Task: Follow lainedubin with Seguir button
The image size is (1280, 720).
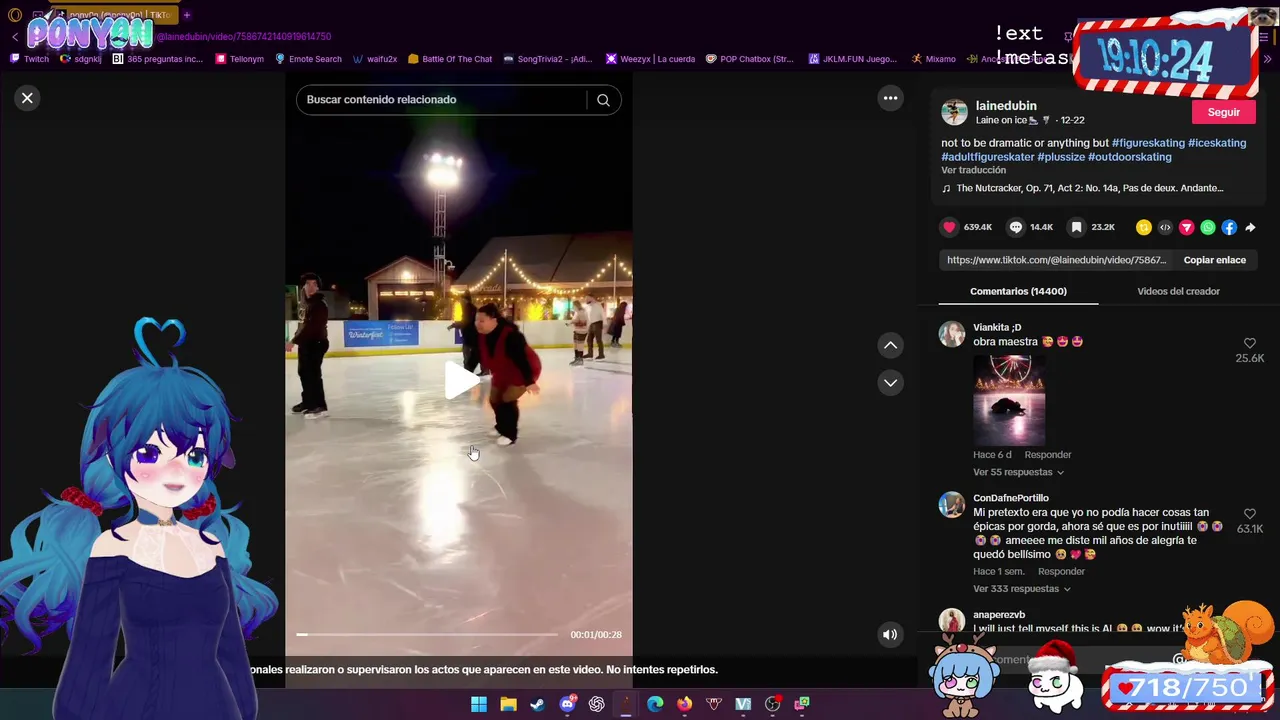Action: [x=1223, y=112]
